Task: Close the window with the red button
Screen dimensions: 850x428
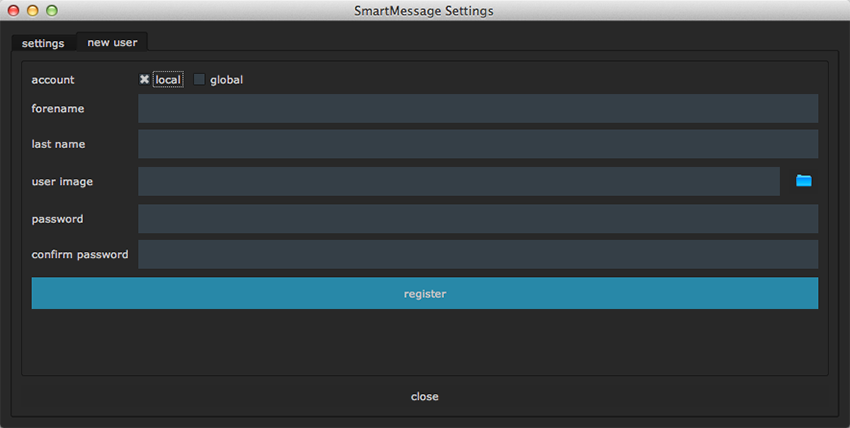Action: pyautogui.click(x=14, y=11)
